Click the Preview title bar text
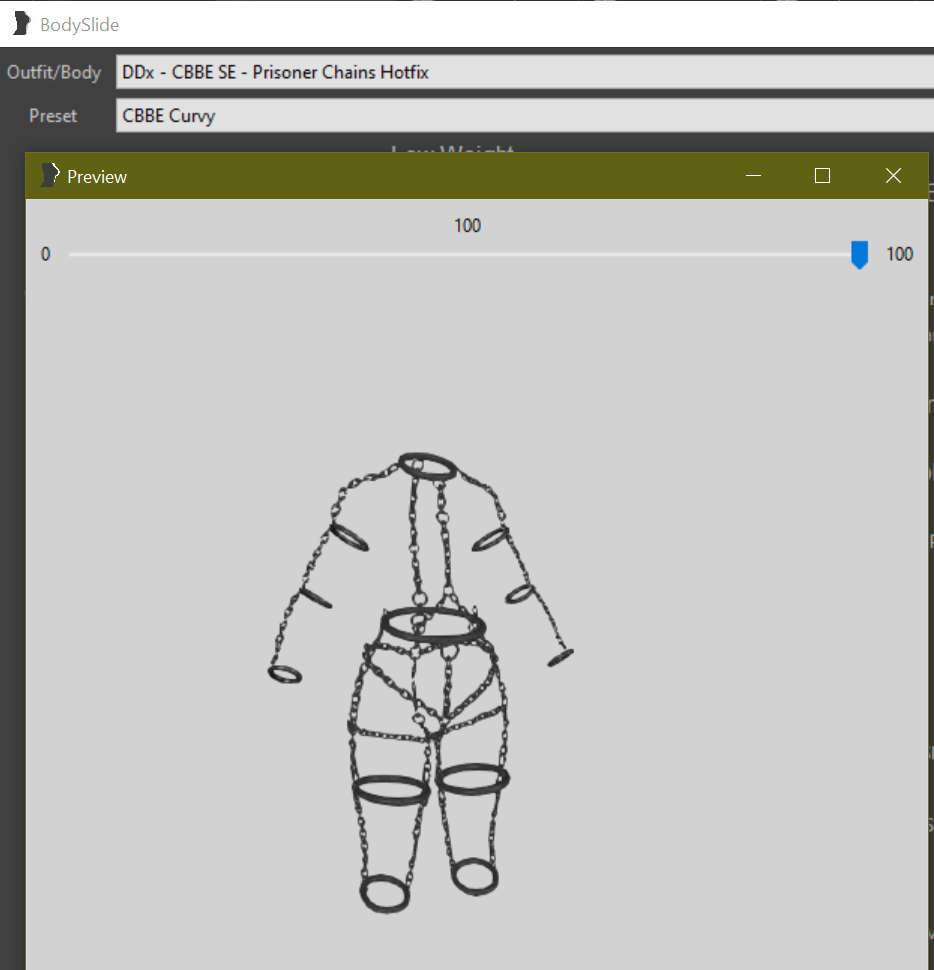Viewport: 934px width, 970px height. click(97, 177)
